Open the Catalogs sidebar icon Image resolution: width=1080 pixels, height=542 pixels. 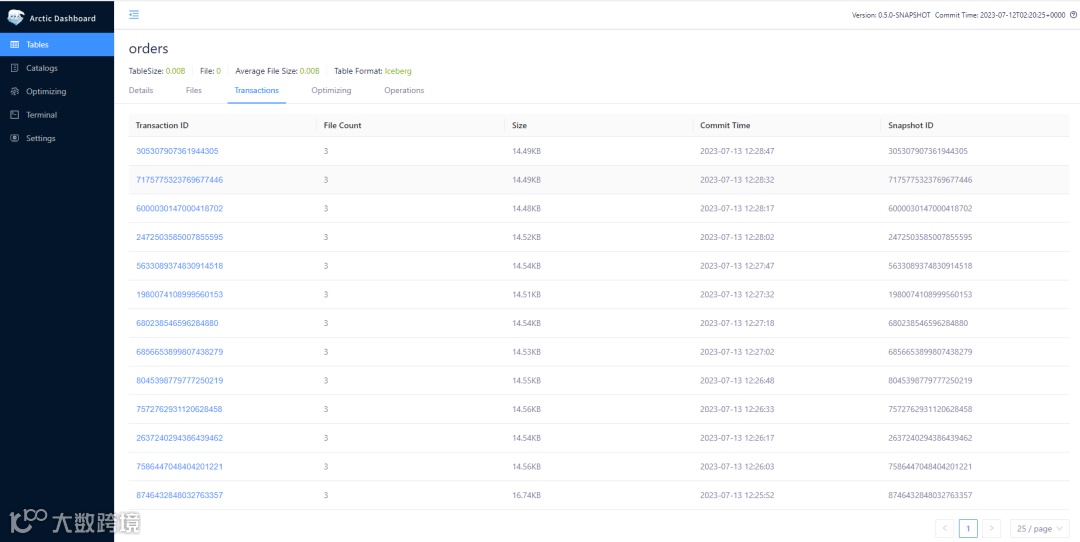(x=14, y=68)
